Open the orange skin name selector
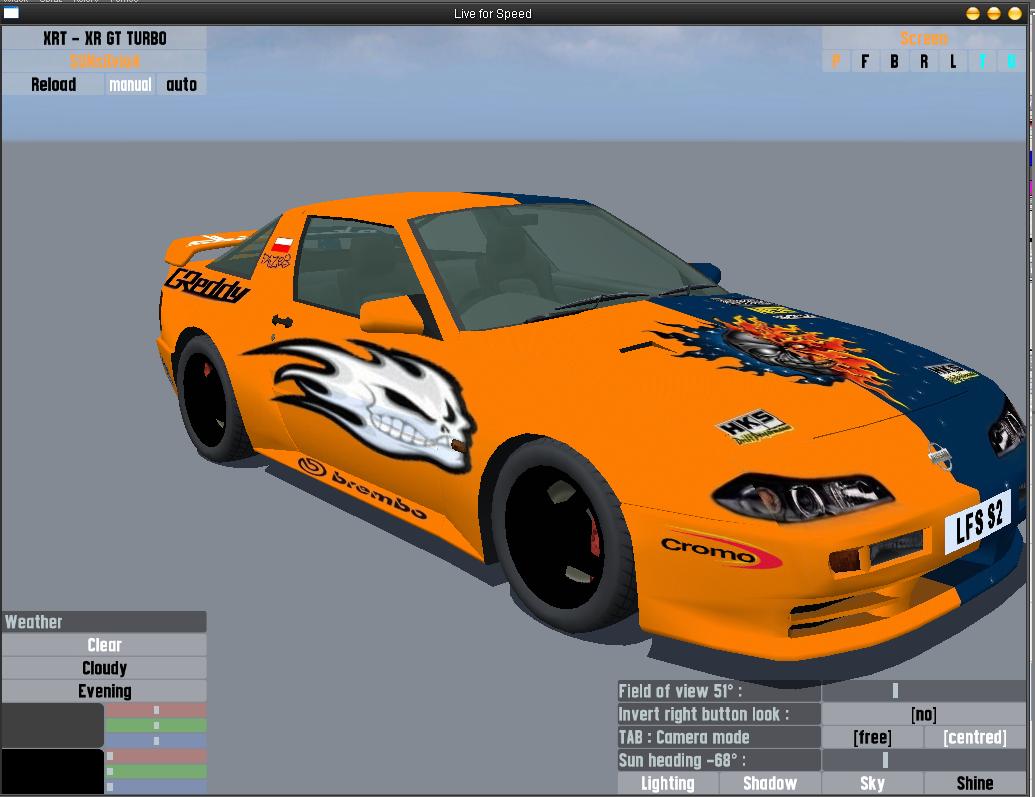 (x=104, y=61)
